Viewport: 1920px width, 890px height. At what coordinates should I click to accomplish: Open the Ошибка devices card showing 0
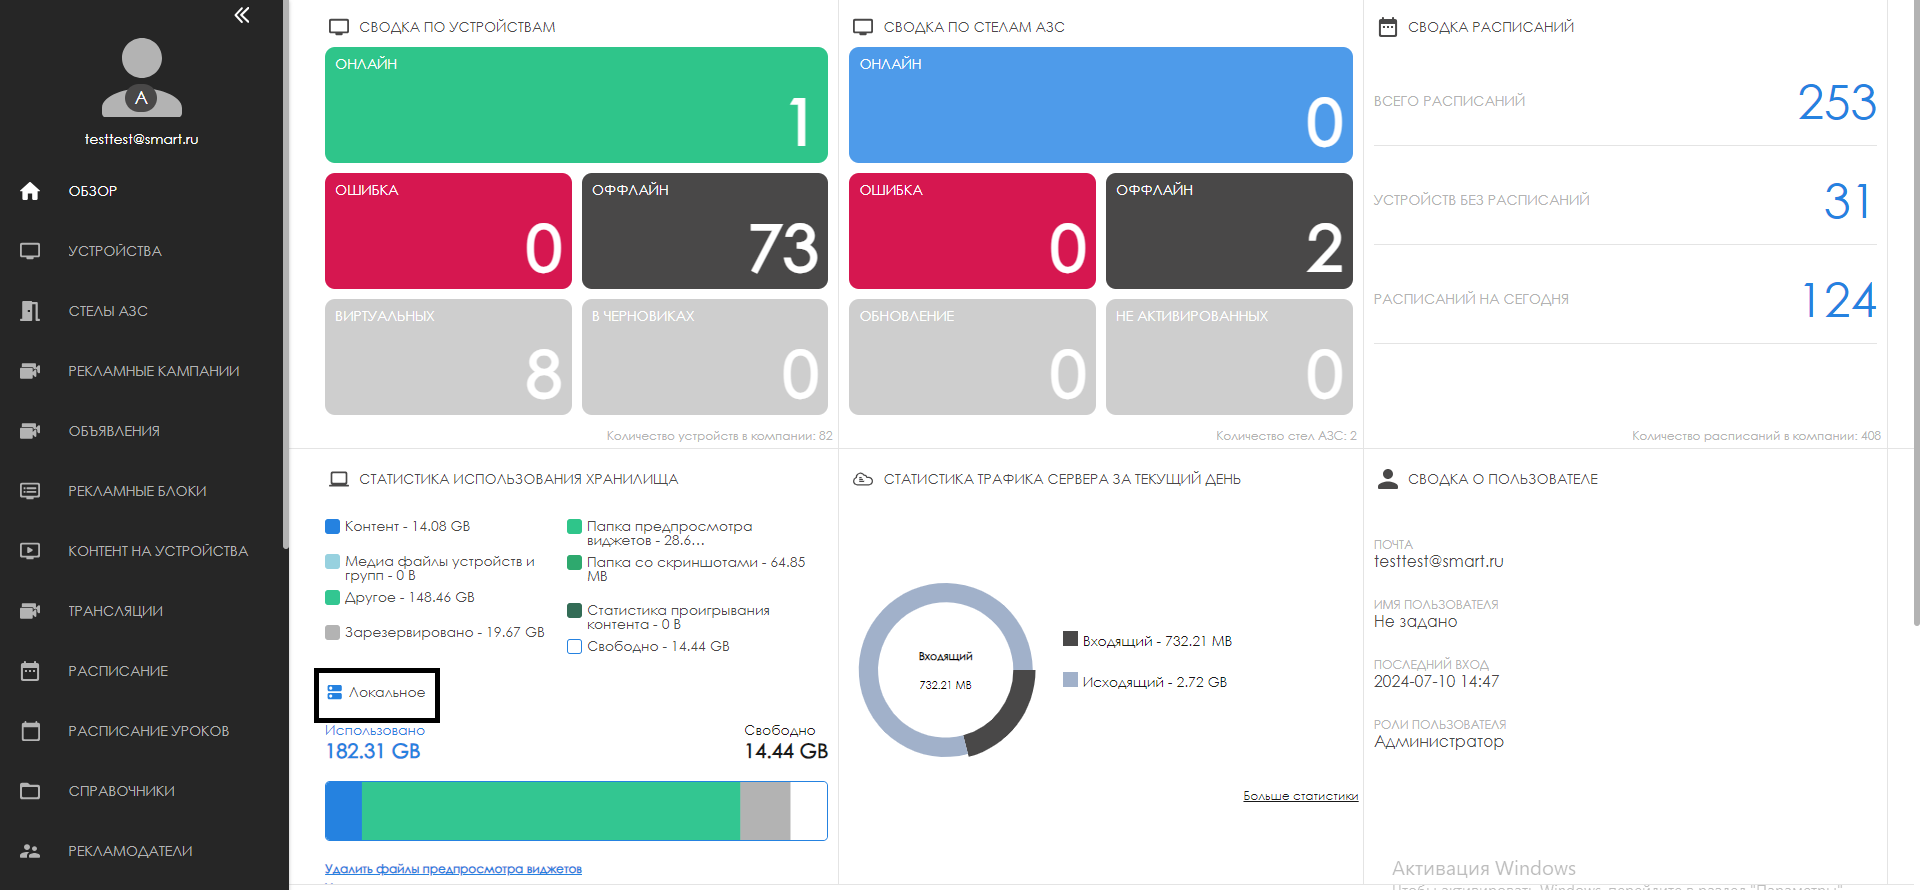pos(448,231)
